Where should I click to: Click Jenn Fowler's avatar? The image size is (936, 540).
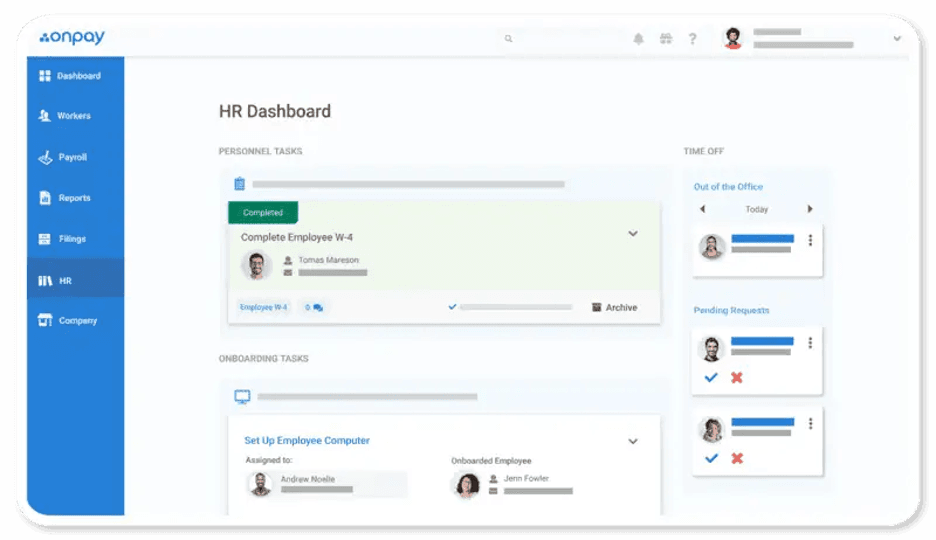pos(467,485)
